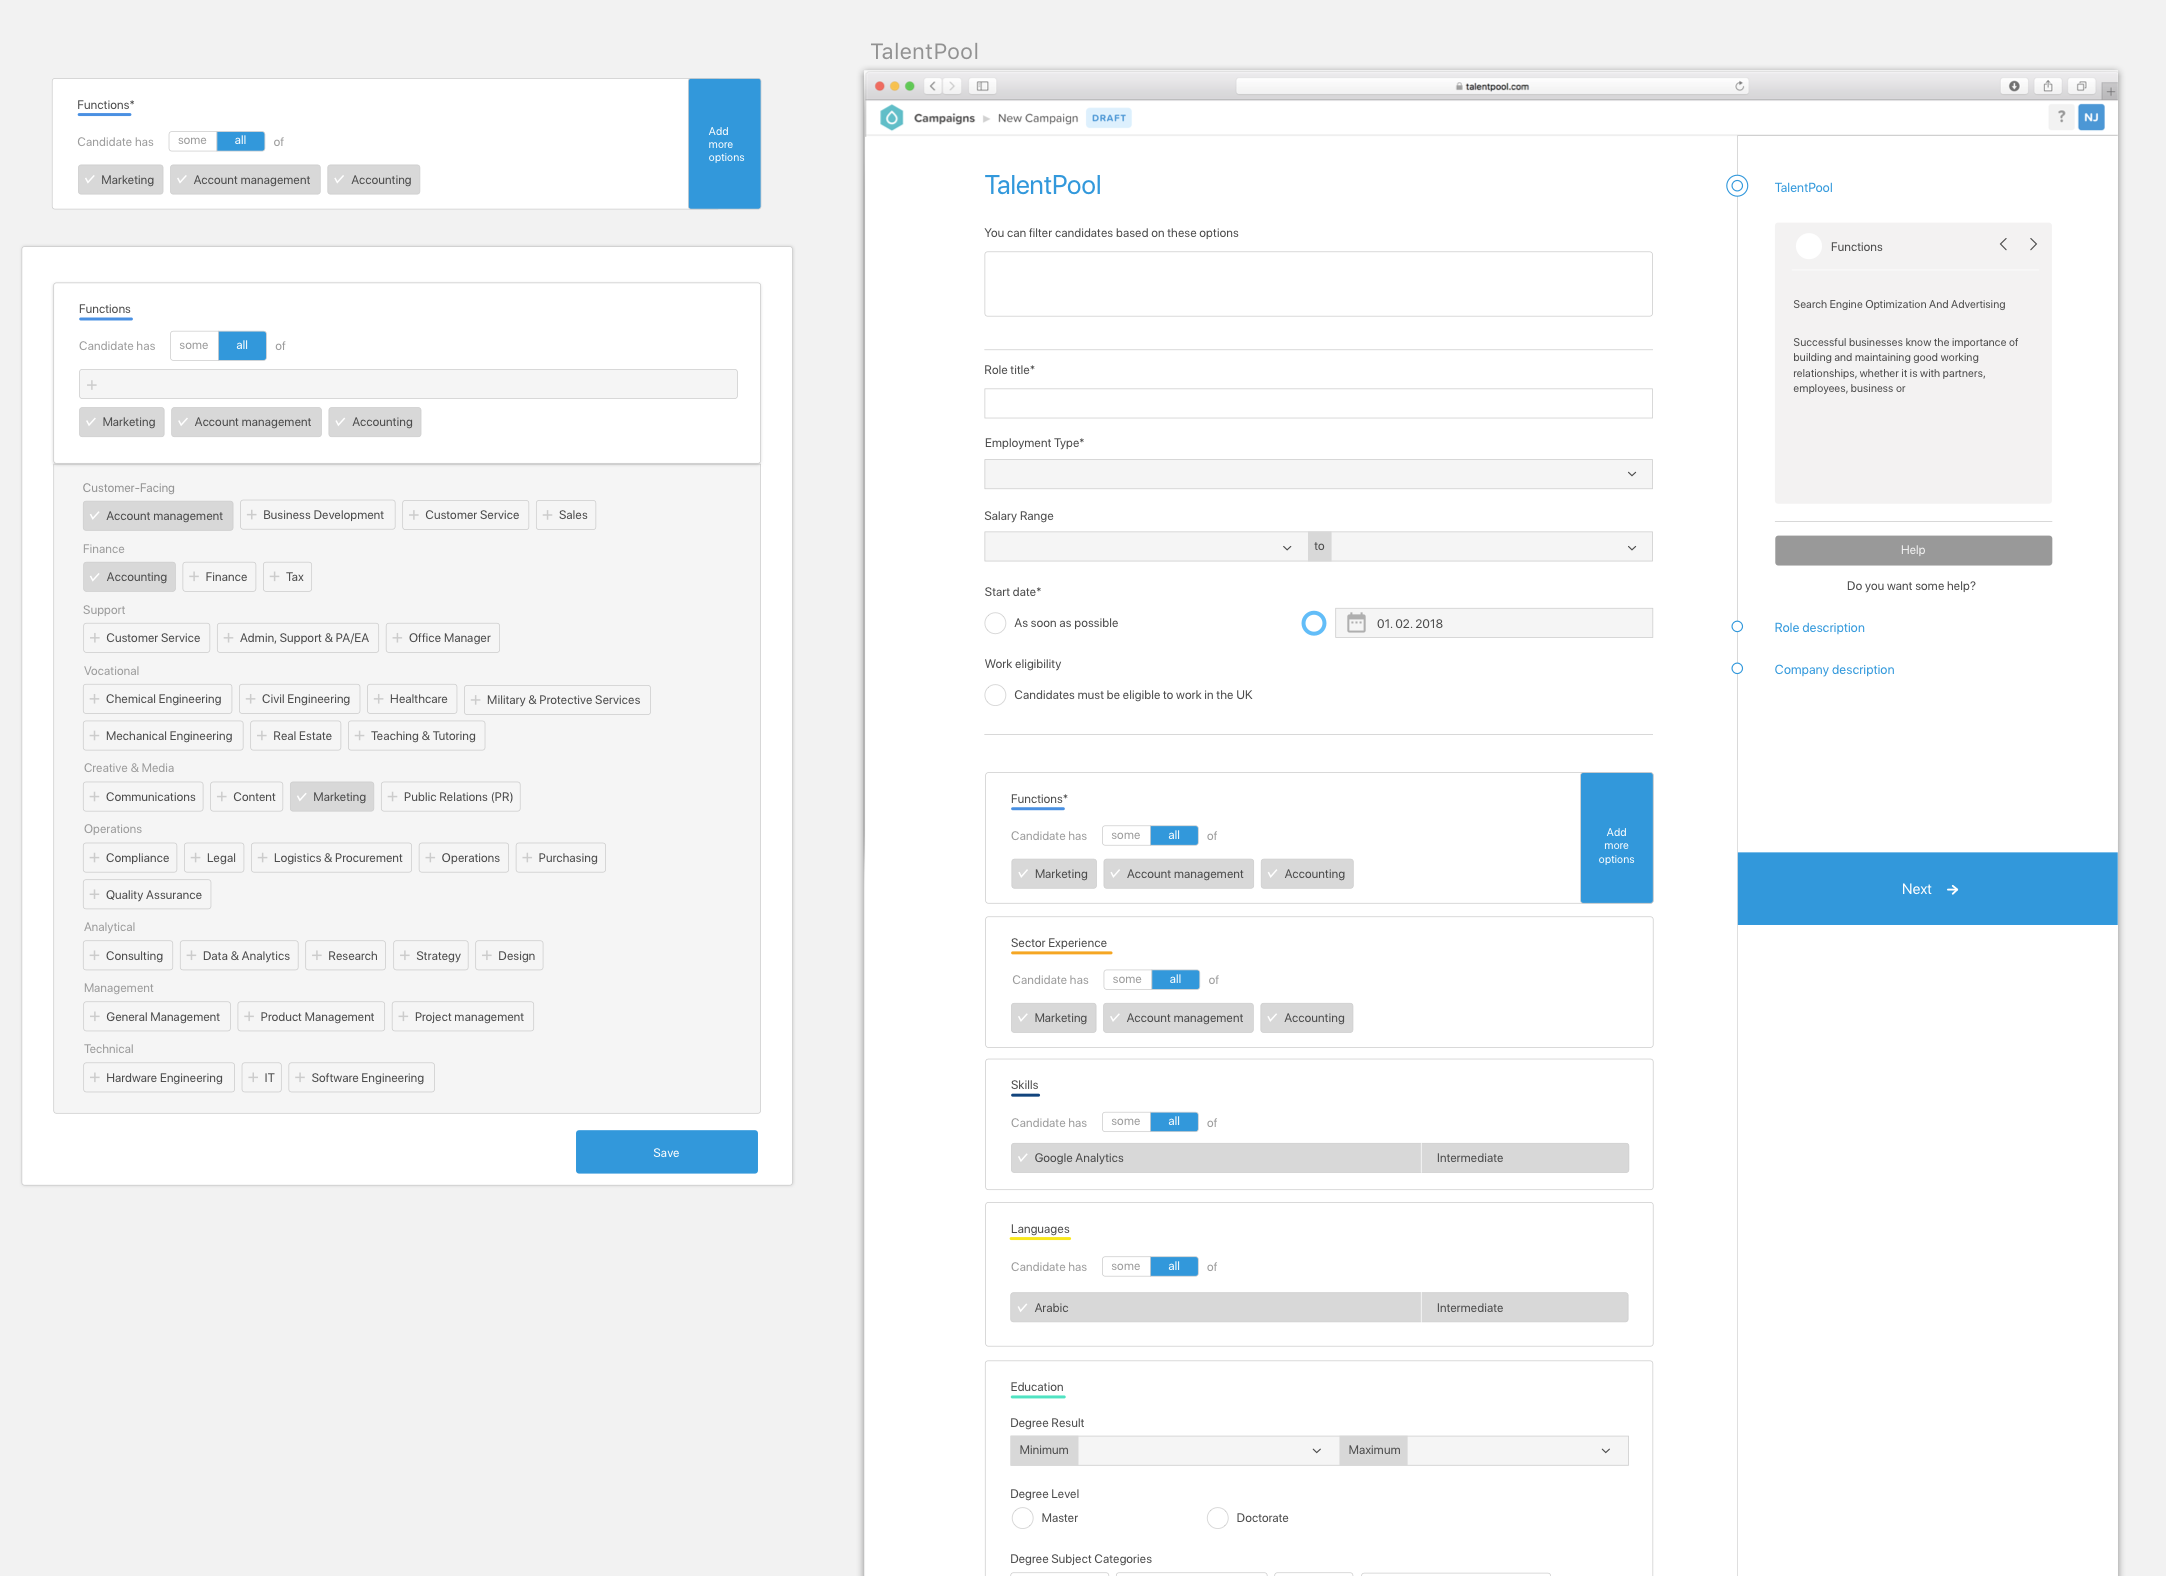Add the Legal function tag
Image resolution: width=2166 pixels, height=1576 pixels.
(214, 858)
